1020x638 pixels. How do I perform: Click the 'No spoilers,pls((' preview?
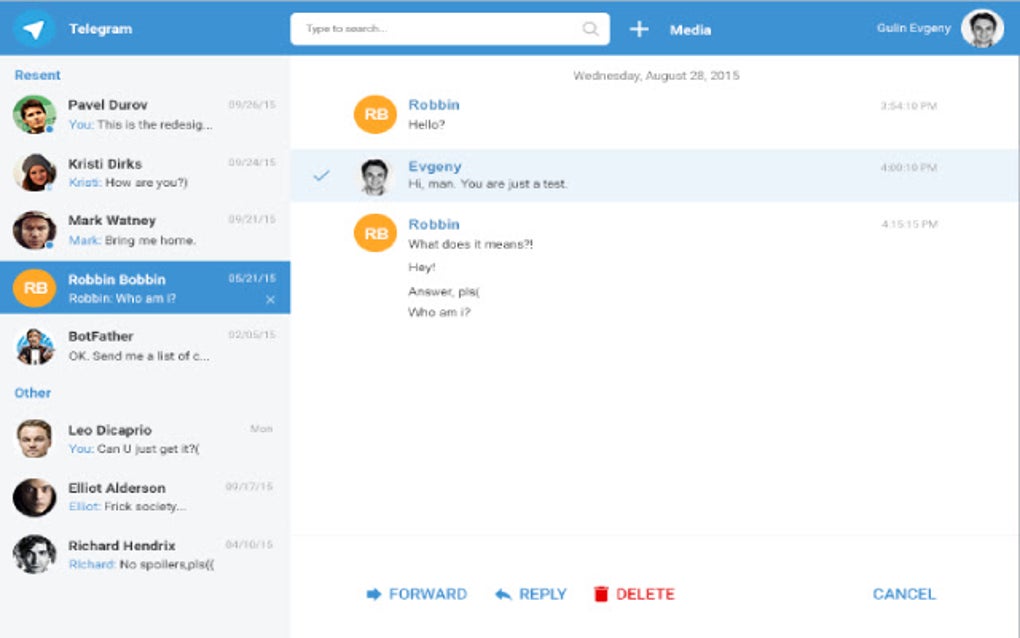[x=167, y=565]
